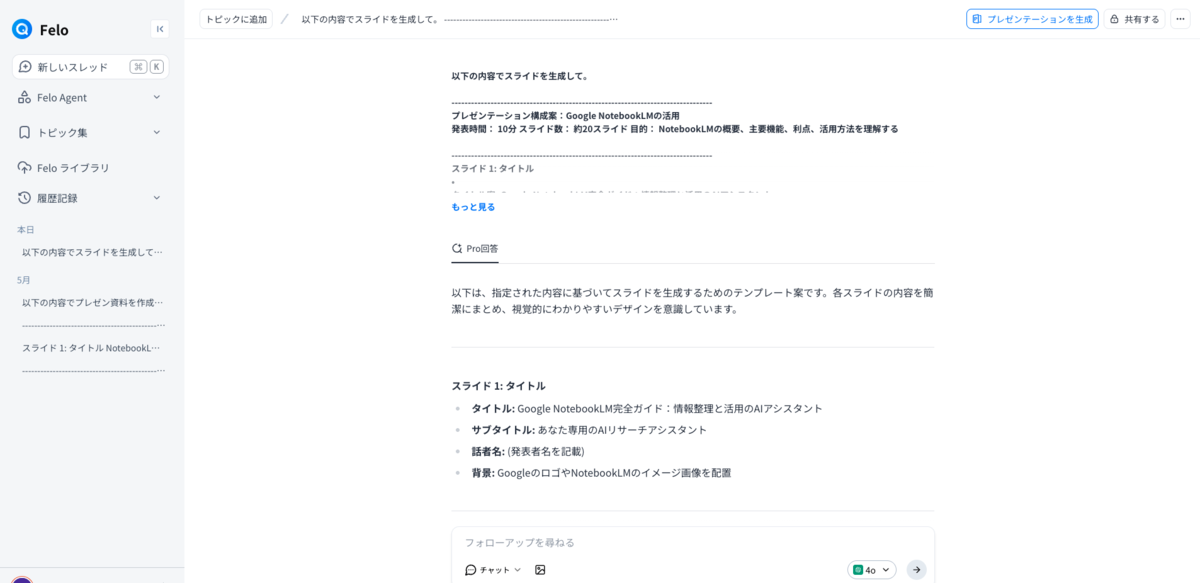Collapse the sidebar panel
This screenshot has height=583, width=1200.
point(160,29)
